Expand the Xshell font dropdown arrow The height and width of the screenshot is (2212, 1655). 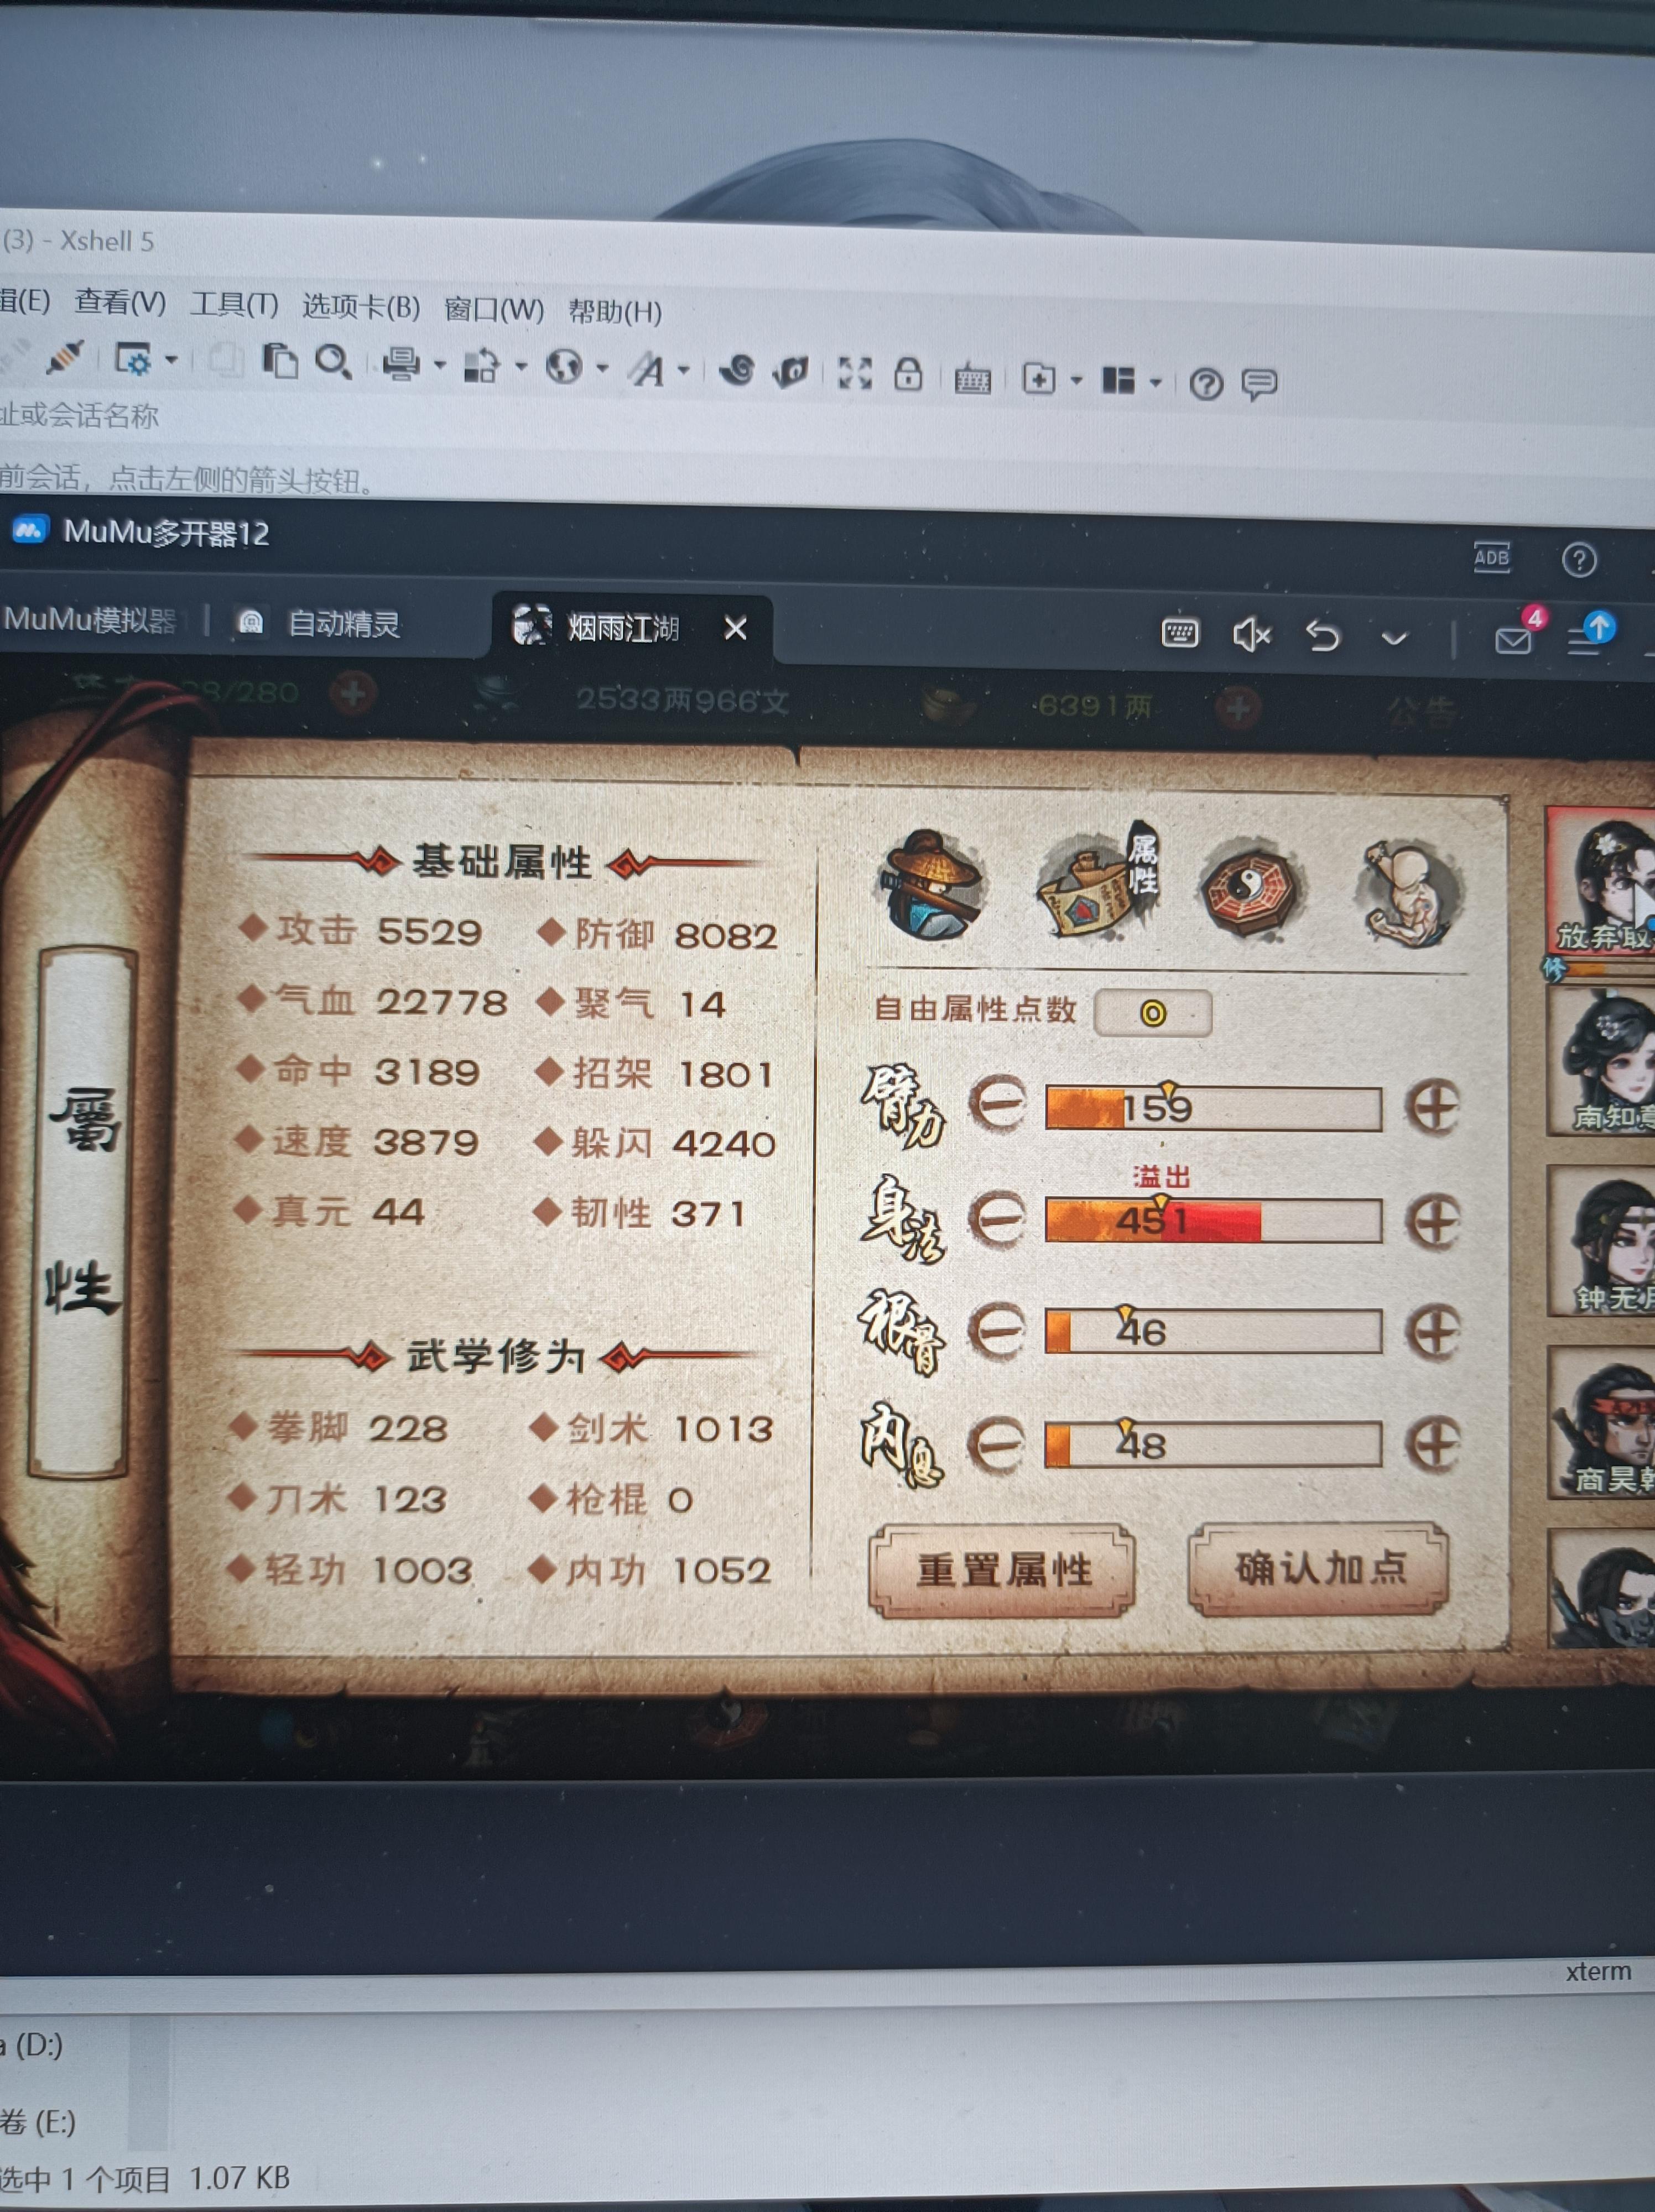click(x=684, y=370)
